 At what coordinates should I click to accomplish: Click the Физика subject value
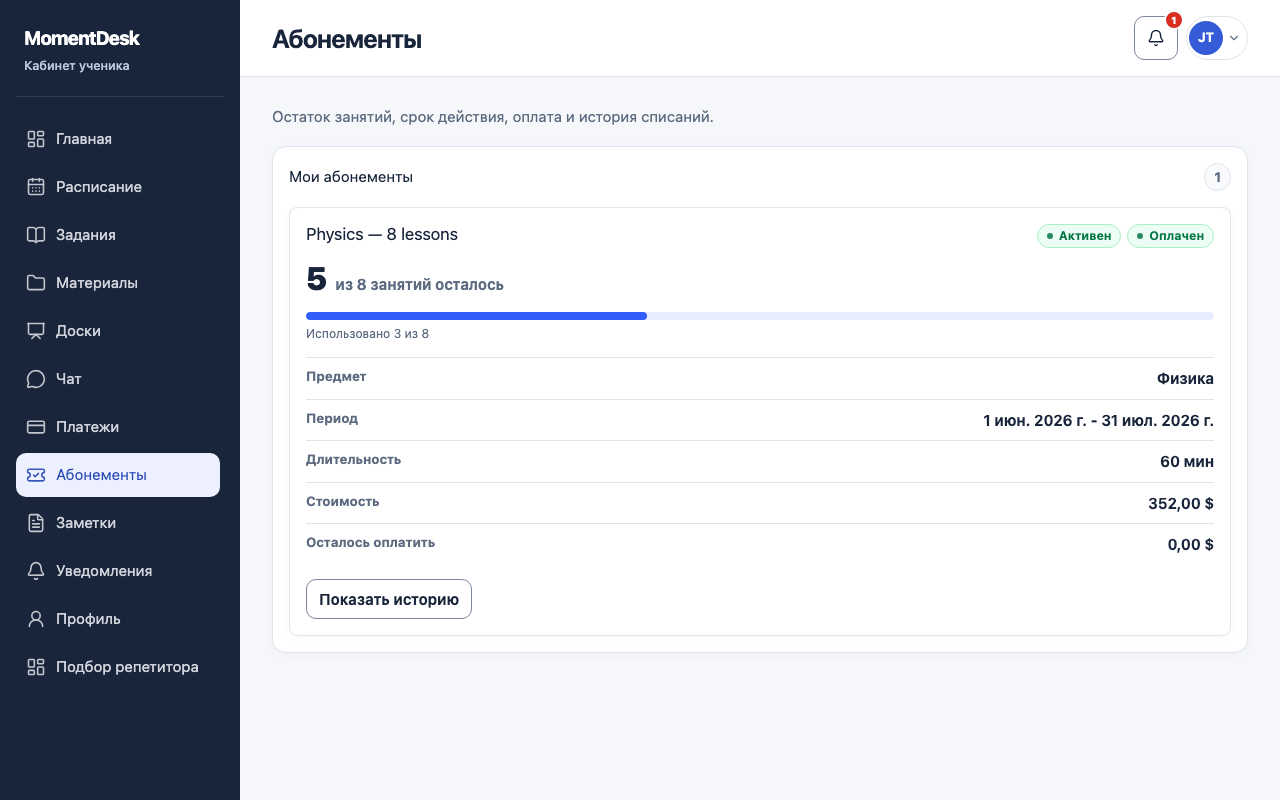(1185, 379)
